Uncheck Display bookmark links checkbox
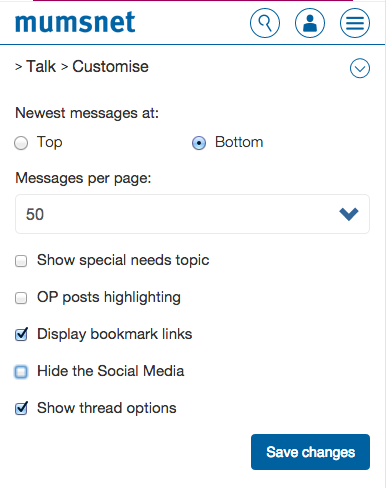 click(x=21, y=334)
